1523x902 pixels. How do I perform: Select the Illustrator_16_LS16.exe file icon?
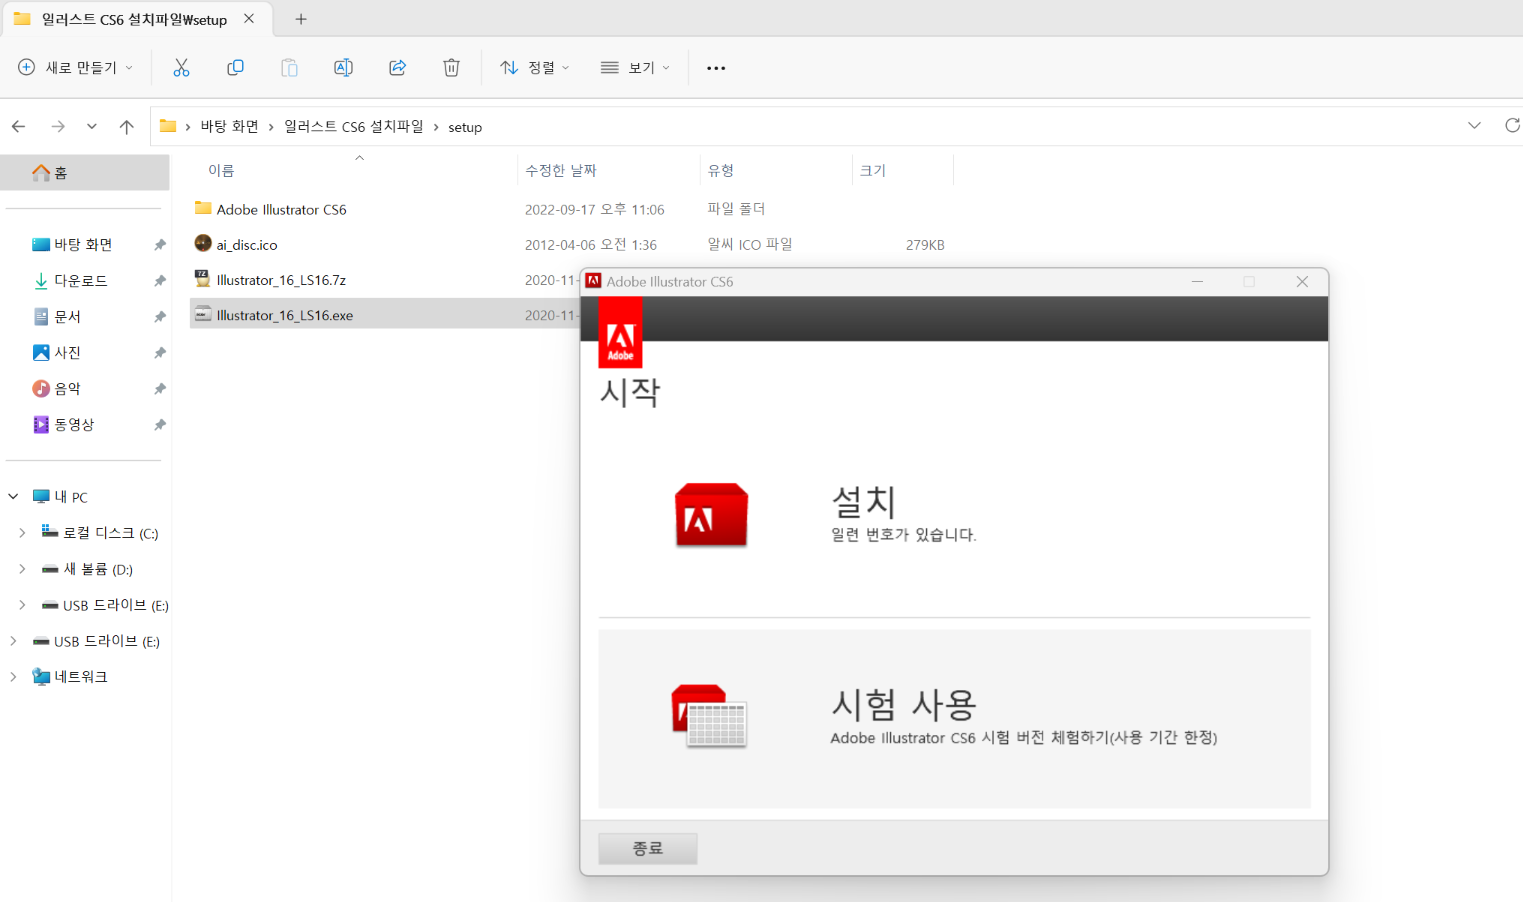[x=203, y=314]
